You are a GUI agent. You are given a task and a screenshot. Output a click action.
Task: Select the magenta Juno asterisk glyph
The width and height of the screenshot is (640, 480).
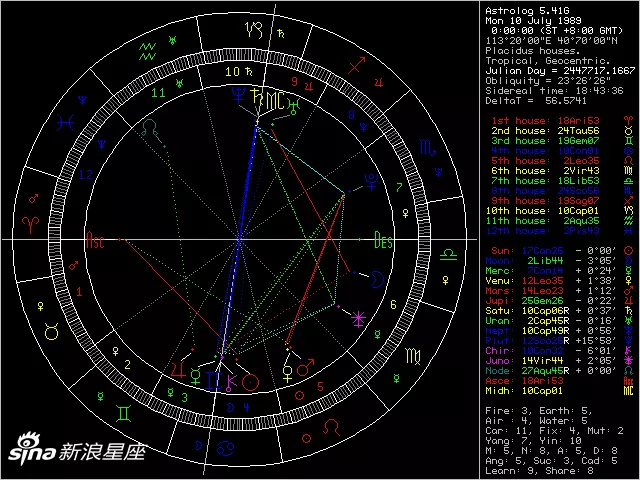click(358, 319)
